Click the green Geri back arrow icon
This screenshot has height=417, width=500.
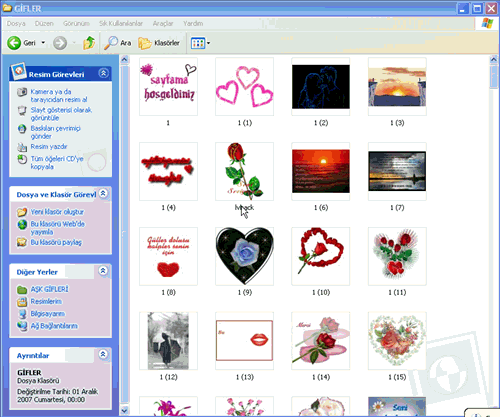tap(14, 43)
